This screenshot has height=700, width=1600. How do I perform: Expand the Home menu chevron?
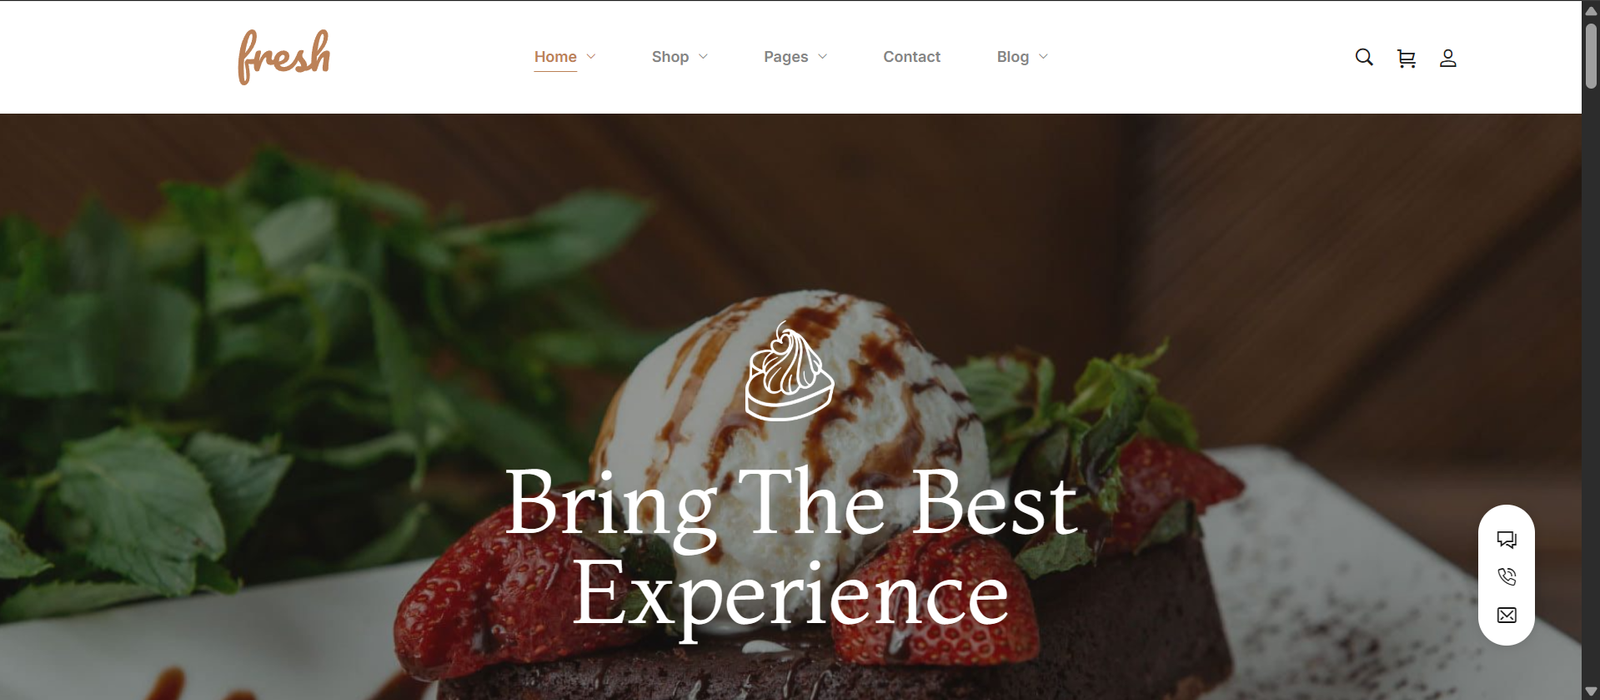pos(591,57)
